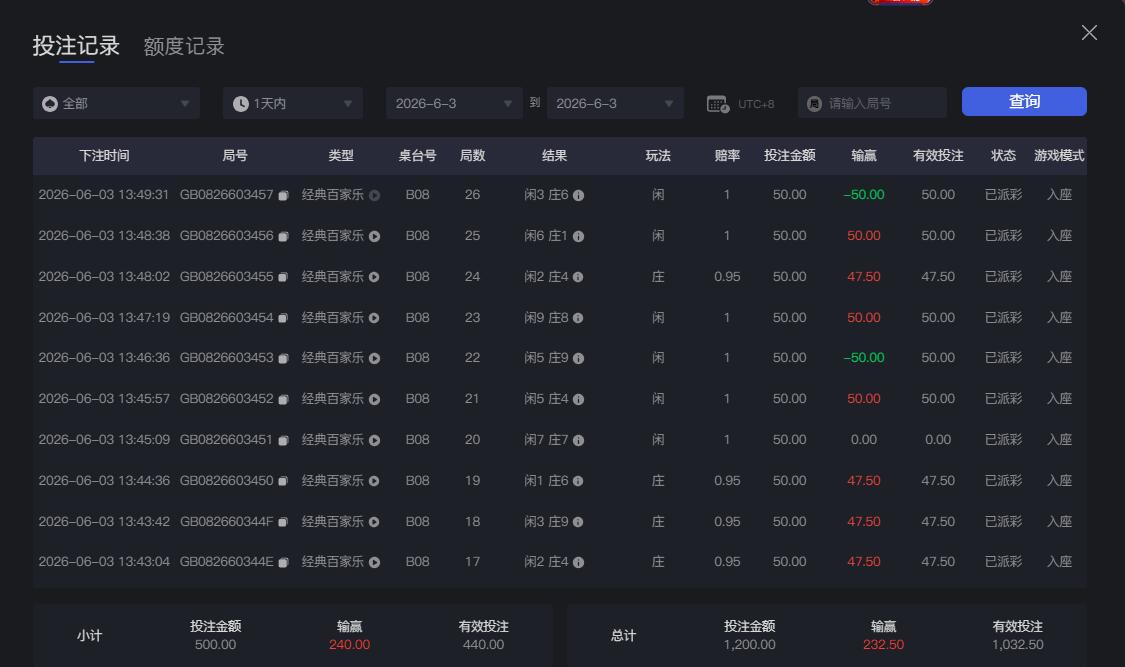Click the 输赢 column header
Screen dimensions: 1125x667
click(x=864, y=156)
